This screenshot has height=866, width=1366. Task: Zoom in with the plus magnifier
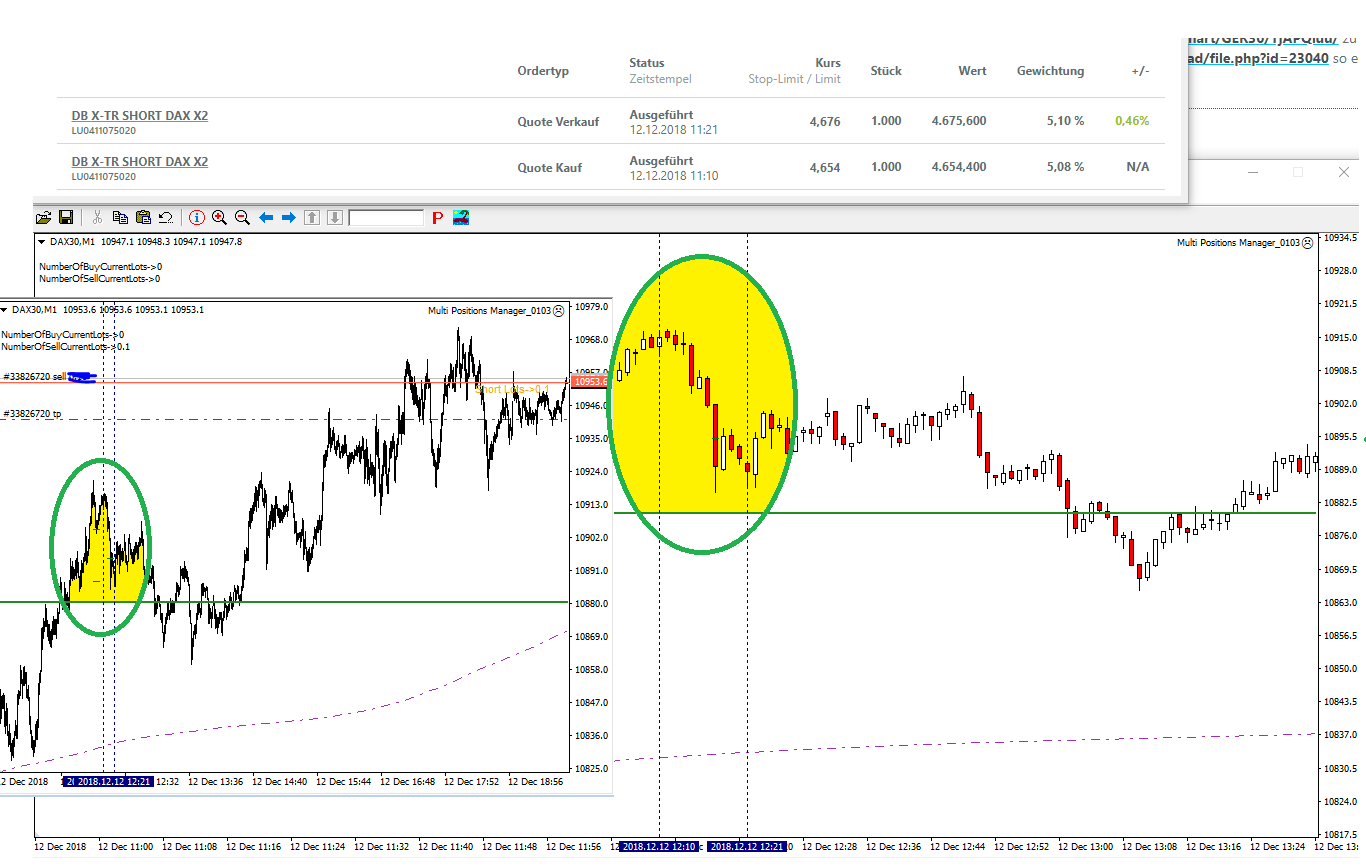(x=219, y=217)
